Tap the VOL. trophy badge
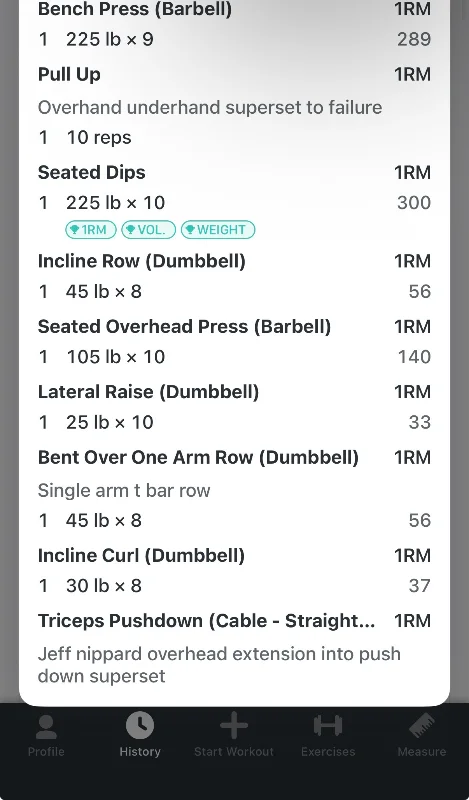Image resolution: width=469 pixels, height=800 pixels. 149,230
